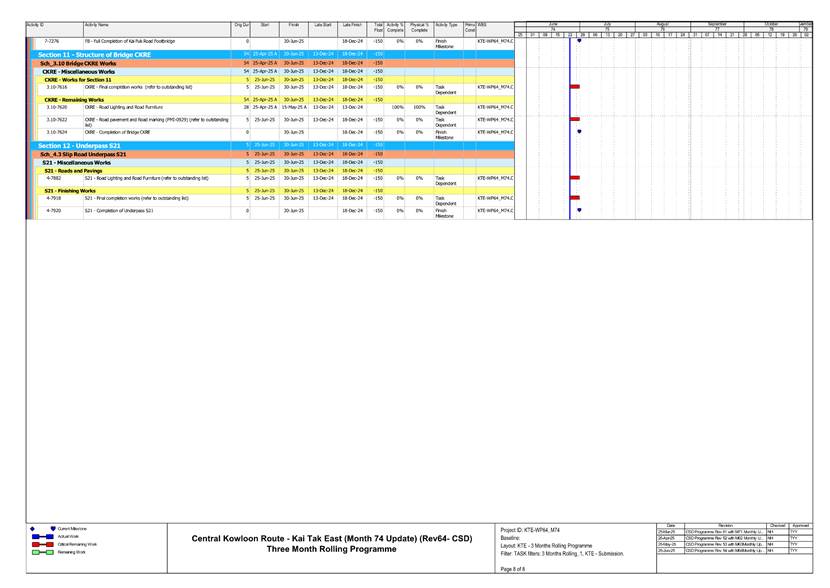Click milestone diamond for Completion of Bridge CKRE
The image size is (830, 588).
click(580, 131)
